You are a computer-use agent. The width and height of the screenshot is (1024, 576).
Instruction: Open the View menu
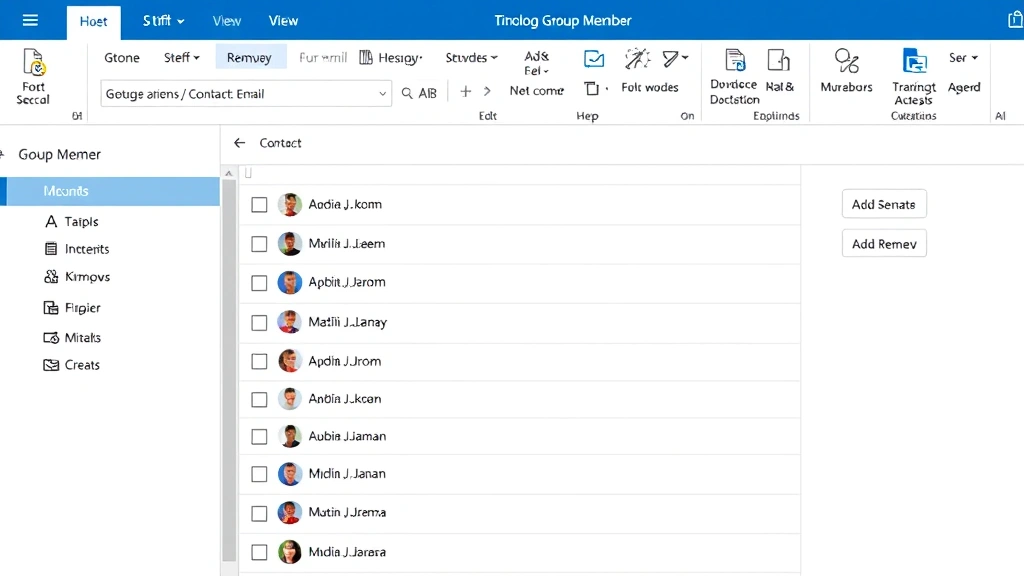click(226, 20)
